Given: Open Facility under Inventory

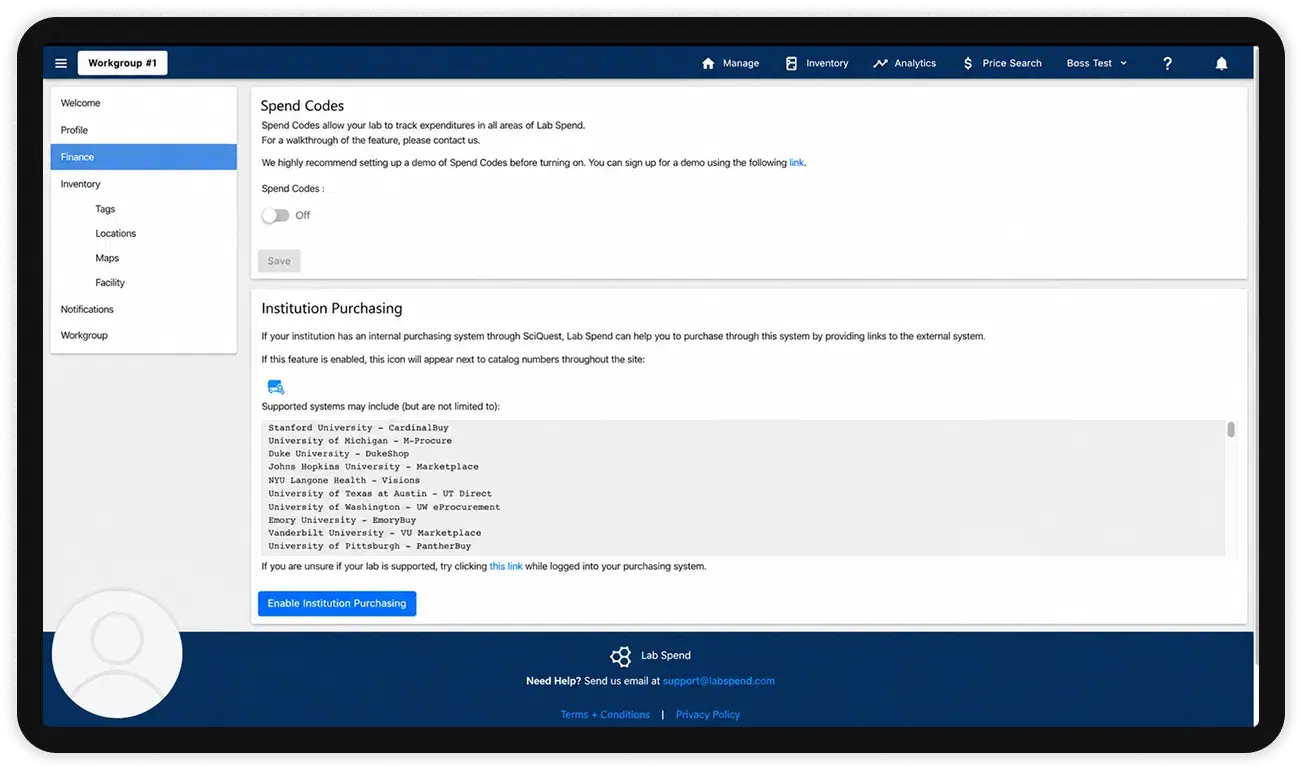Looking at the screenshot, I should coord(110,283).
